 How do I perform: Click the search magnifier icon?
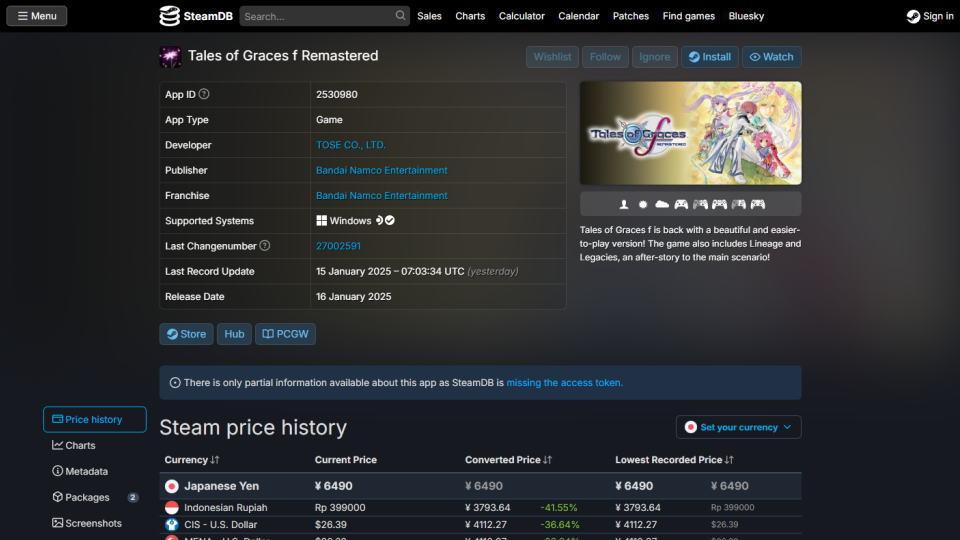coord(400,15)
